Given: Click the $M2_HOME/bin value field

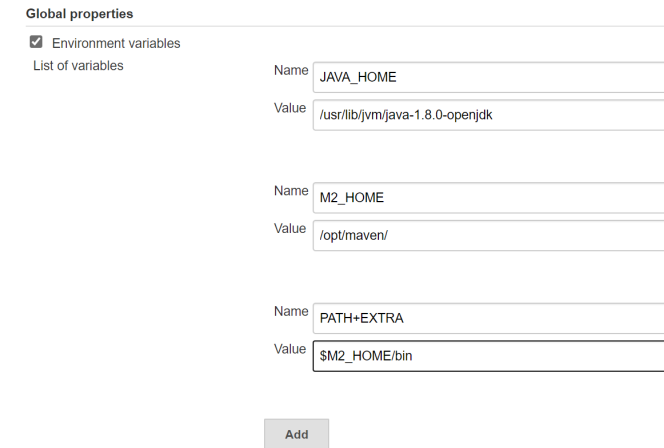Looking at the screenshot, I should click(488, 356).
